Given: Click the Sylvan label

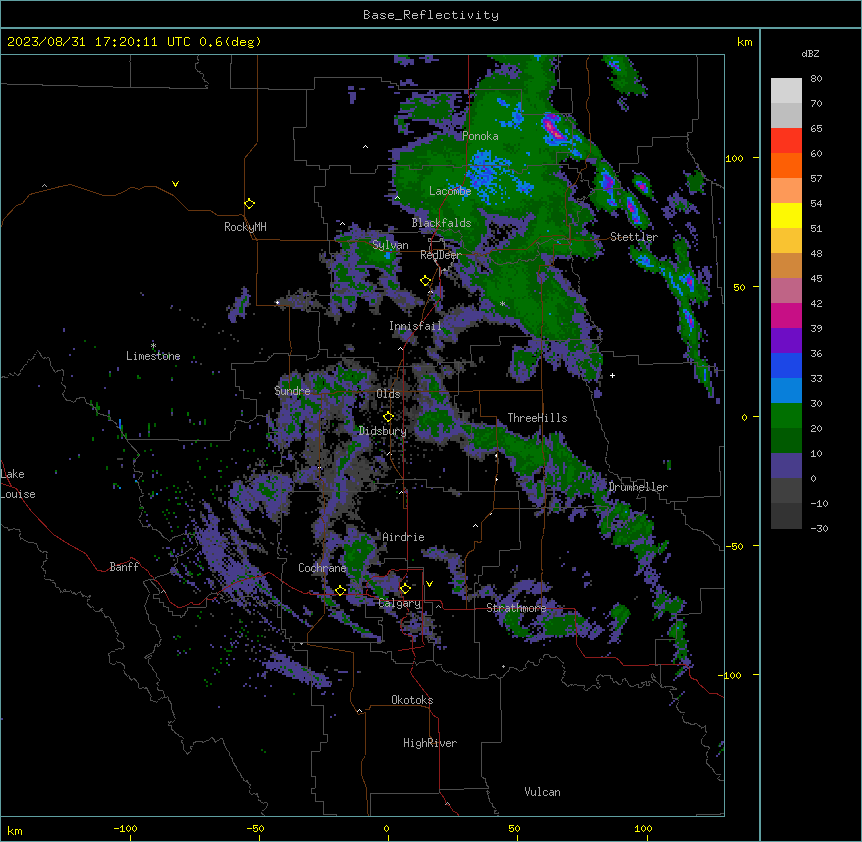Looking at the screenshot, I should pos(390,245).
